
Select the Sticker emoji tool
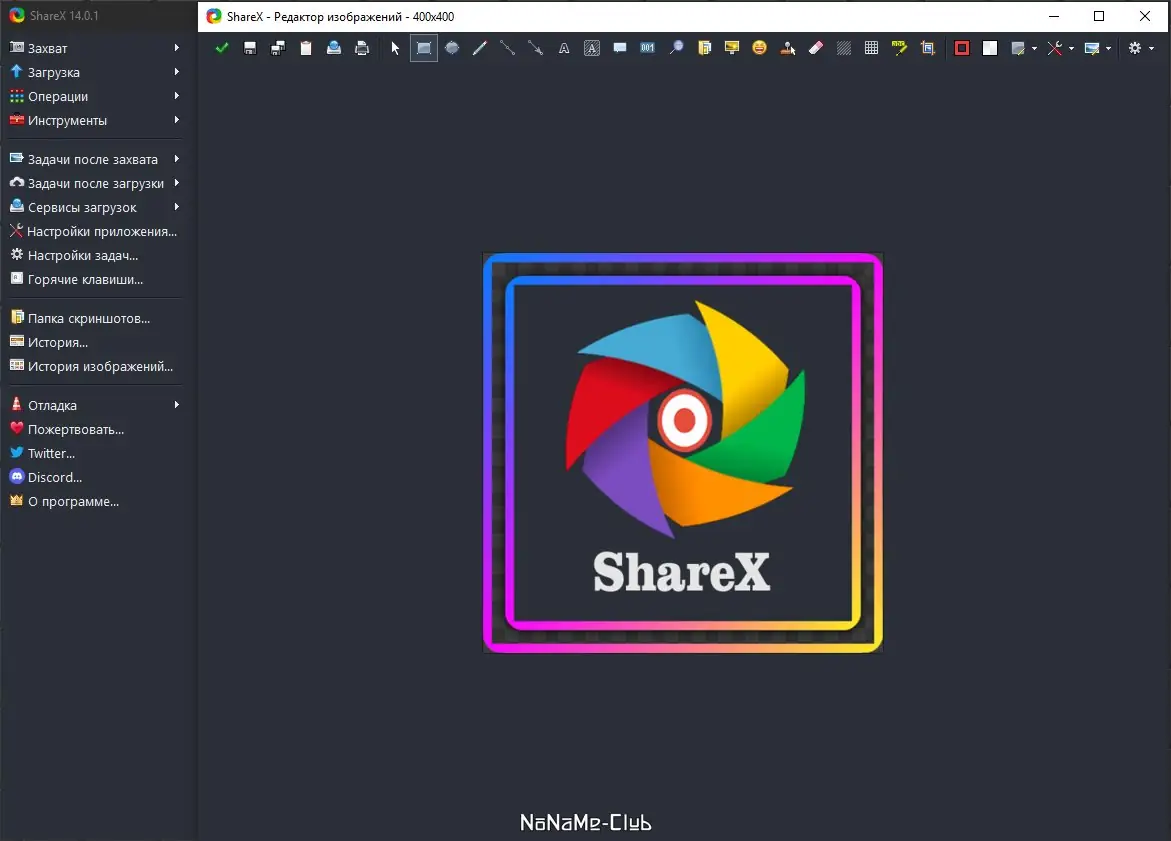[760, 48]
